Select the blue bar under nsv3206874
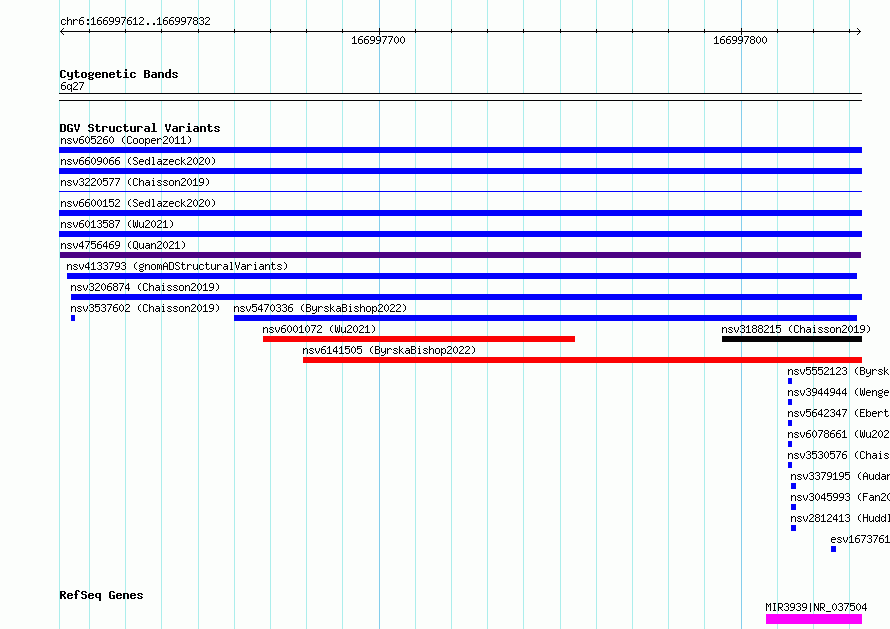Image resolution: width=890 pixels, height=629 pixels. [x=466, y=297]
